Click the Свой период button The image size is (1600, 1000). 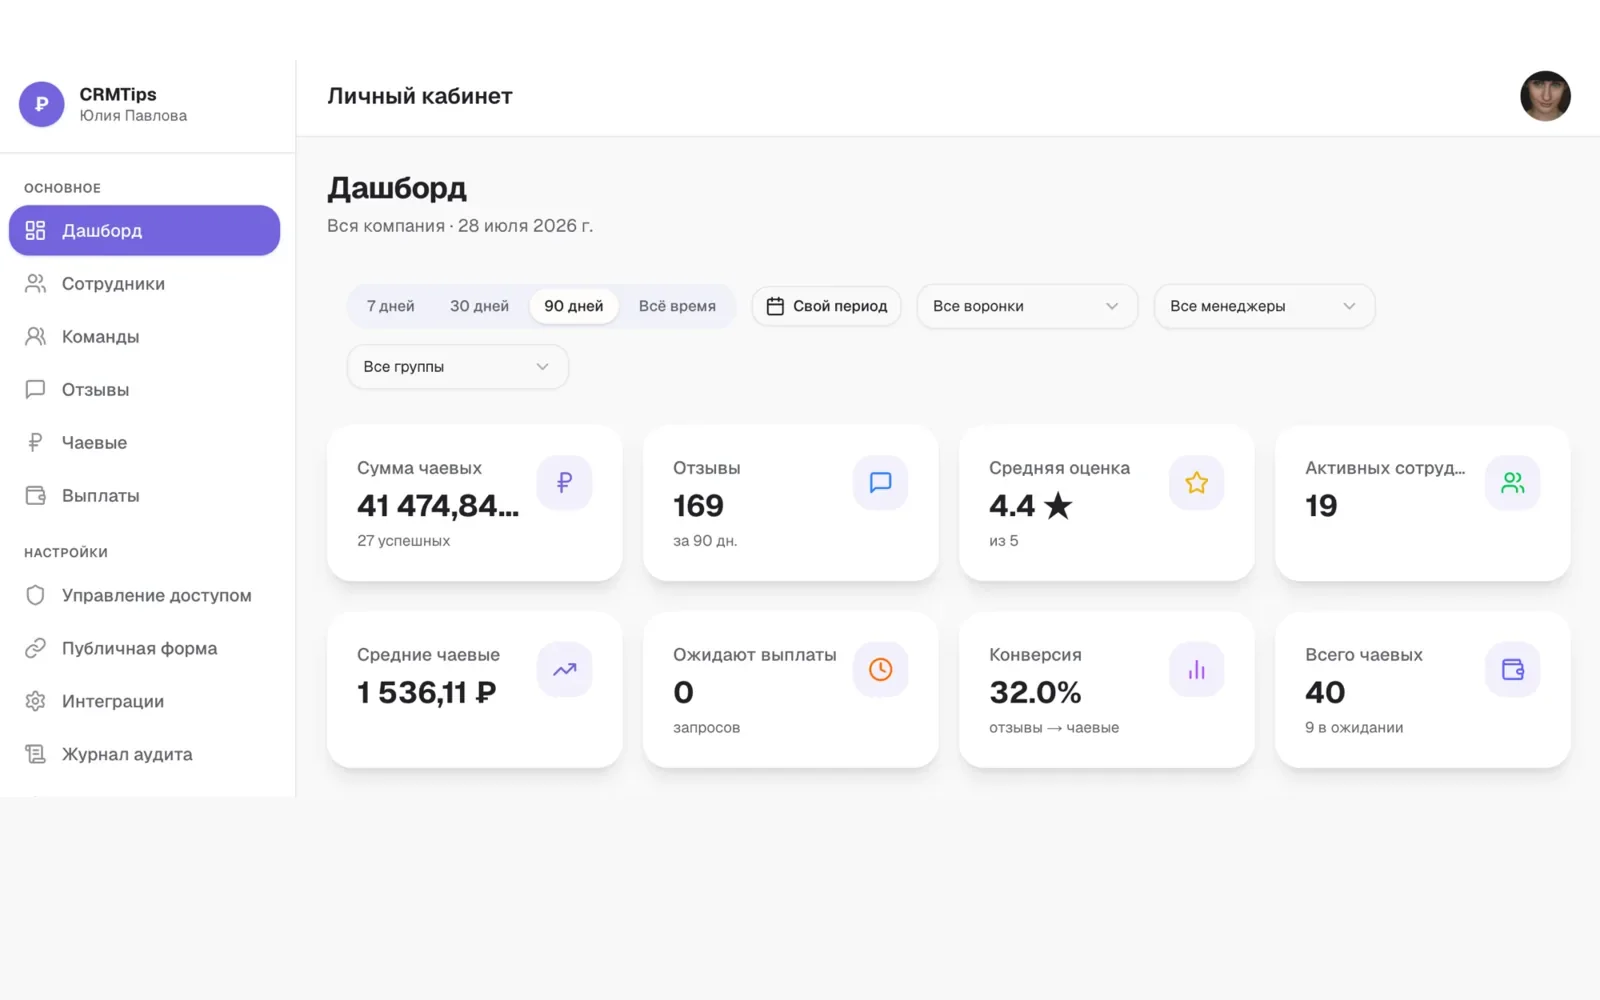click(826, 306)
